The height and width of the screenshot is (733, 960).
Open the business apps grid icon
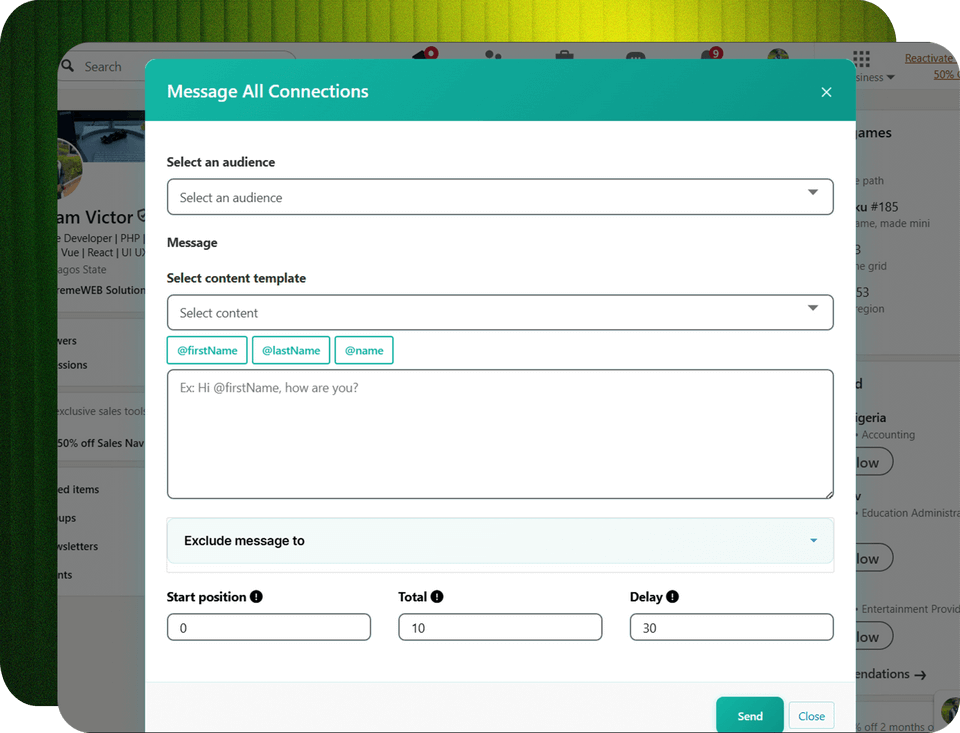tap(861, 59)
